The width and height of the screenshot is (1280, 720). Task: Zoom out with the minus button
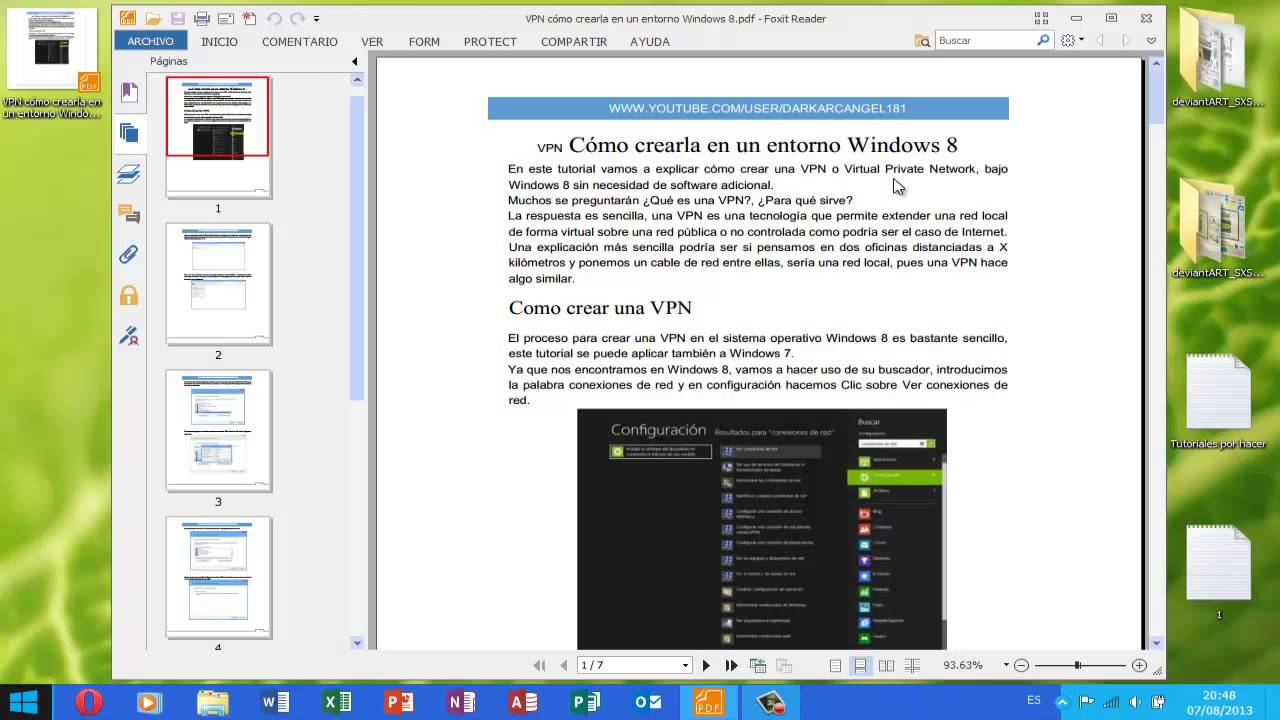[1021, 665]
